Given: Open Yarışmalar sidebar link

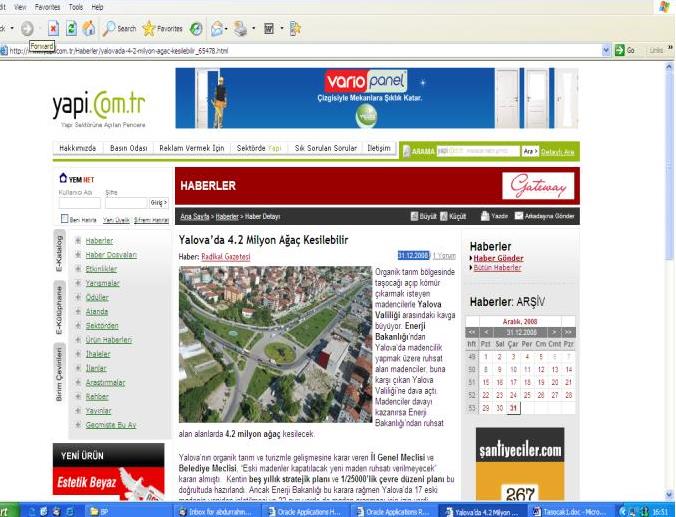Looking at the screenshot, I should pos(103,283).
